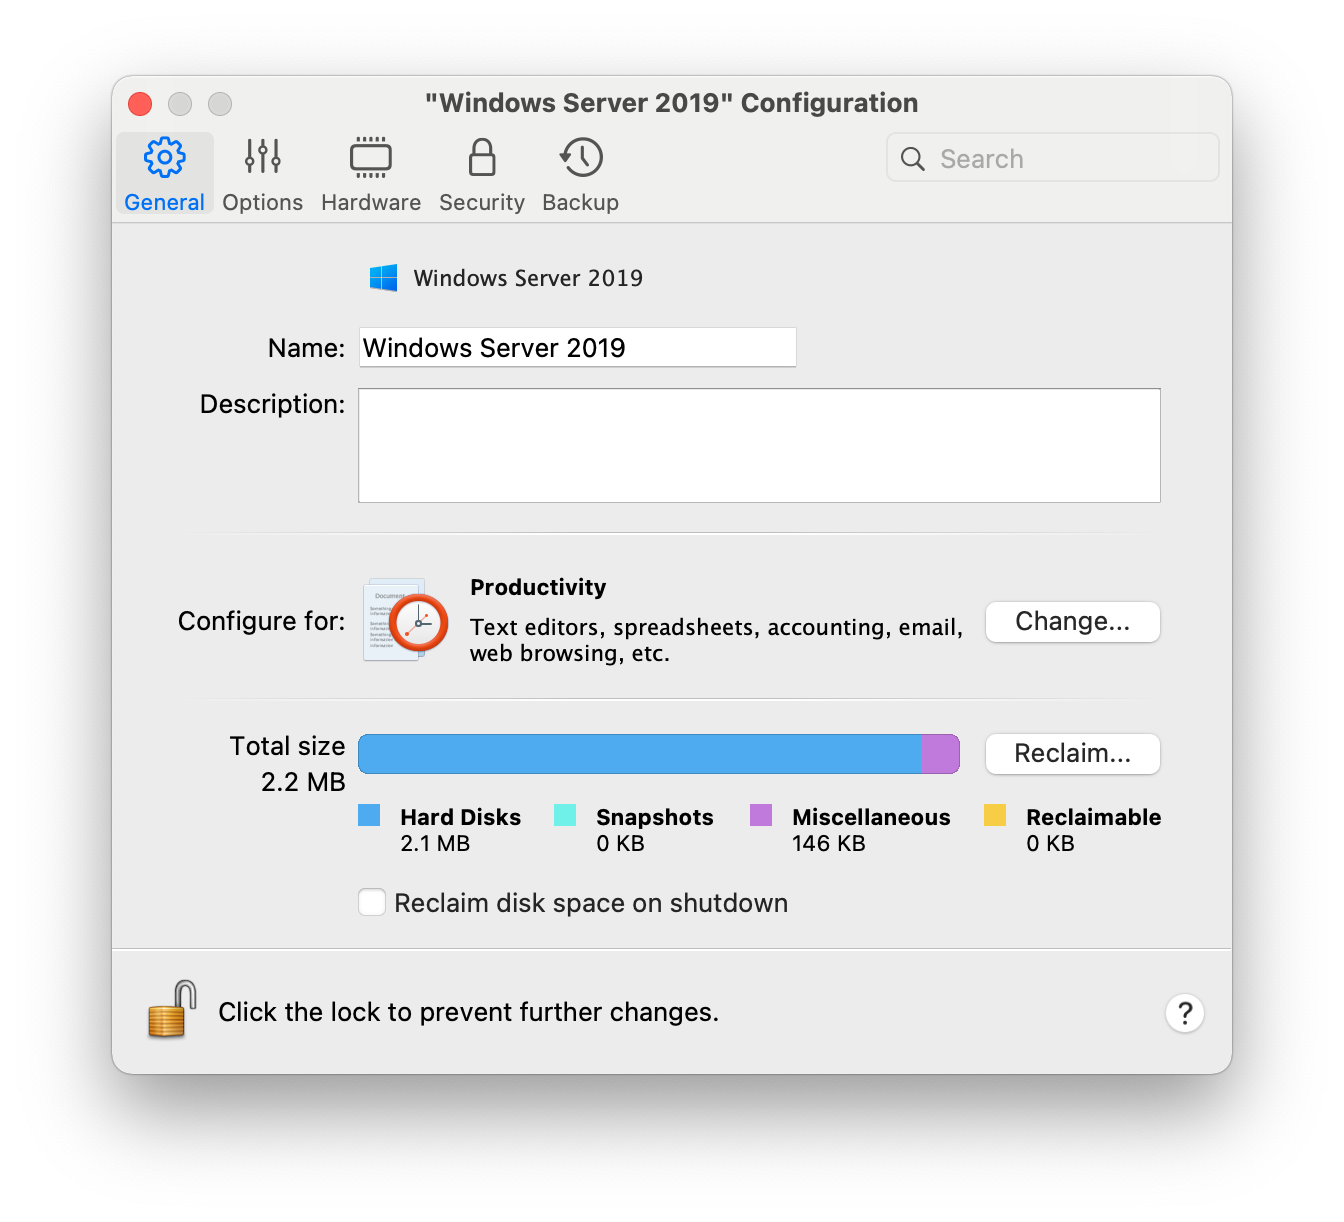Screen dimensions: 1344x1222
Task: Click inside the Description text box
Action: [x=759, y=445]
